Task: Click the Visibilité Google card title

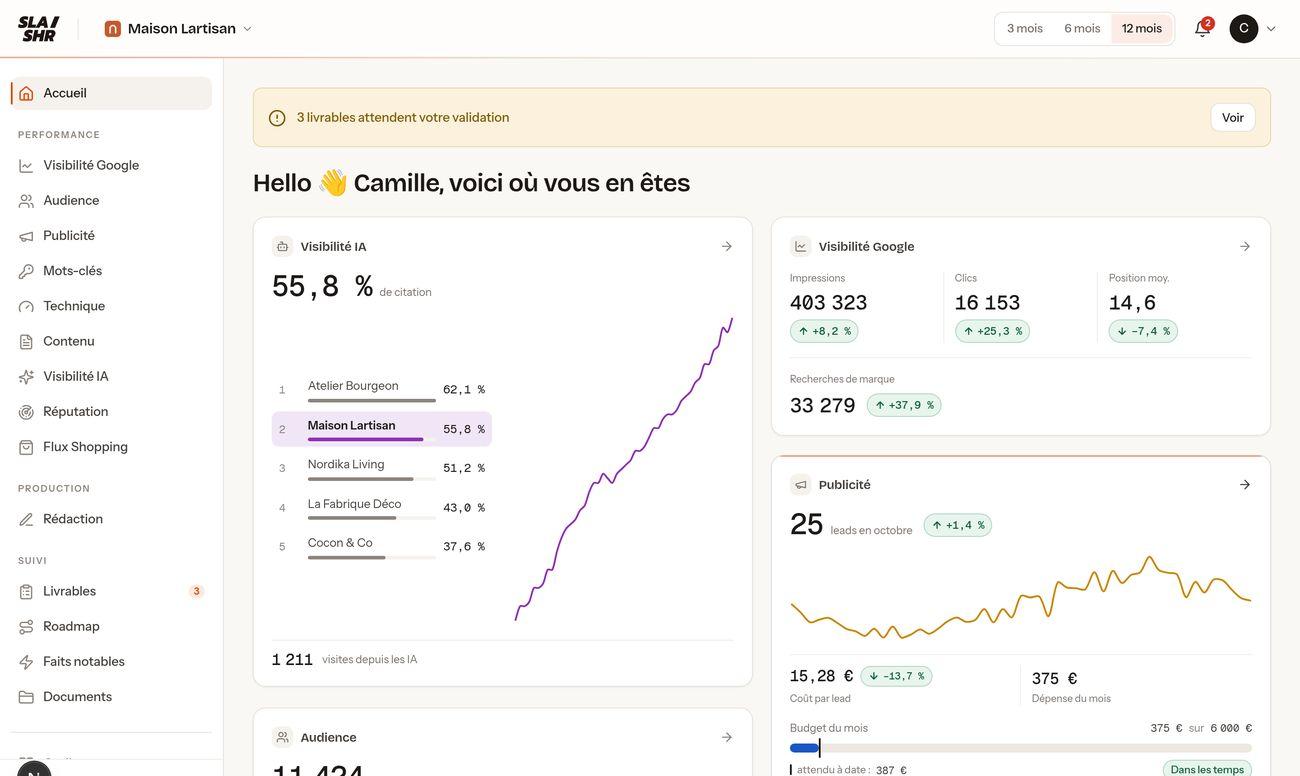Action: tap(866, 247)
